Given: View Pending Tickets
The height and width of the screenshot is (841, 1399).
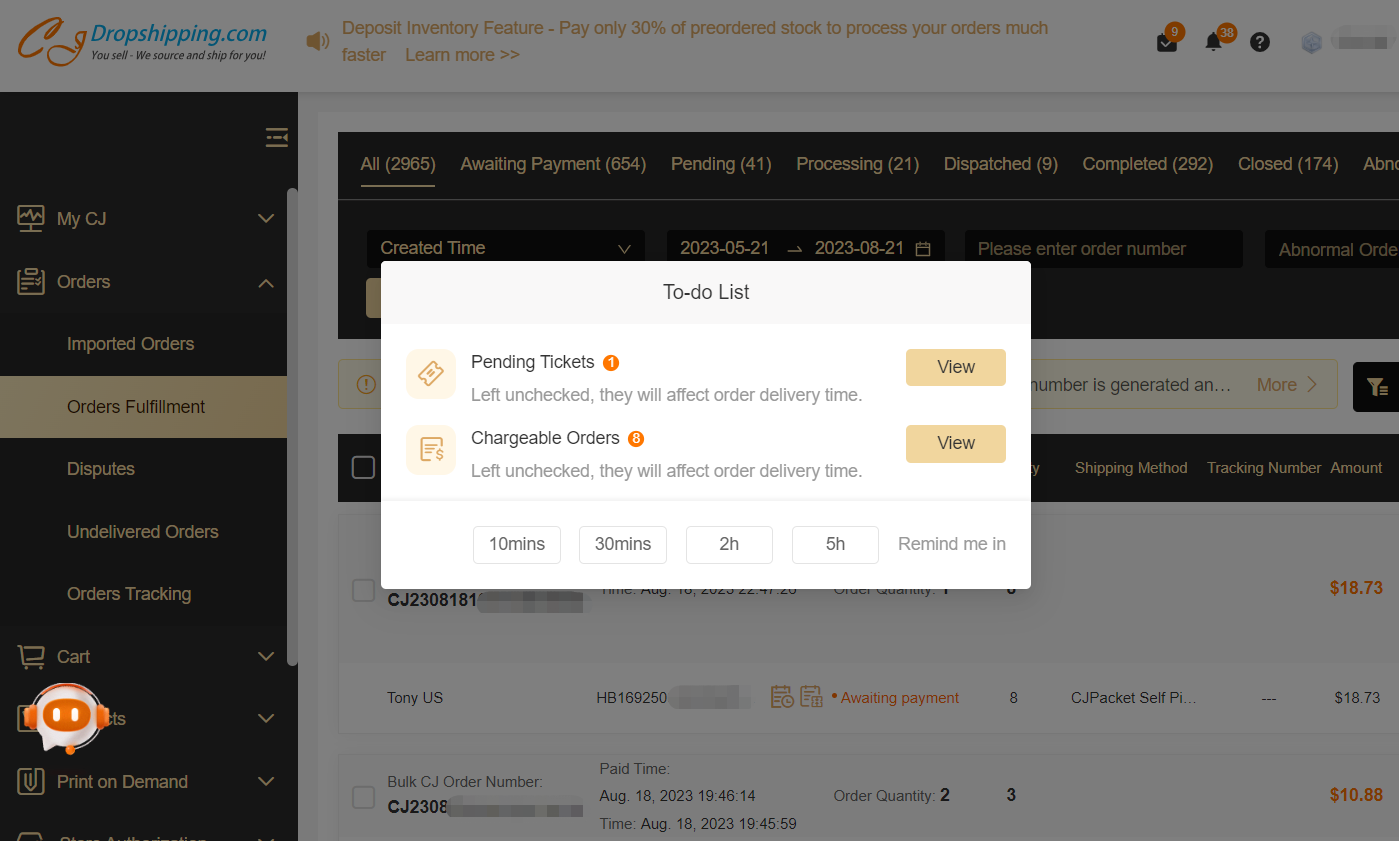Looking at the screenshot, I should pos(955,367).
